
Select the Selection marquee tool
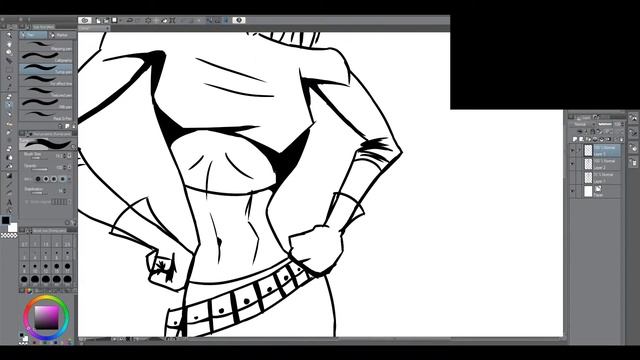pyautogui.click(x=9, y=69)
